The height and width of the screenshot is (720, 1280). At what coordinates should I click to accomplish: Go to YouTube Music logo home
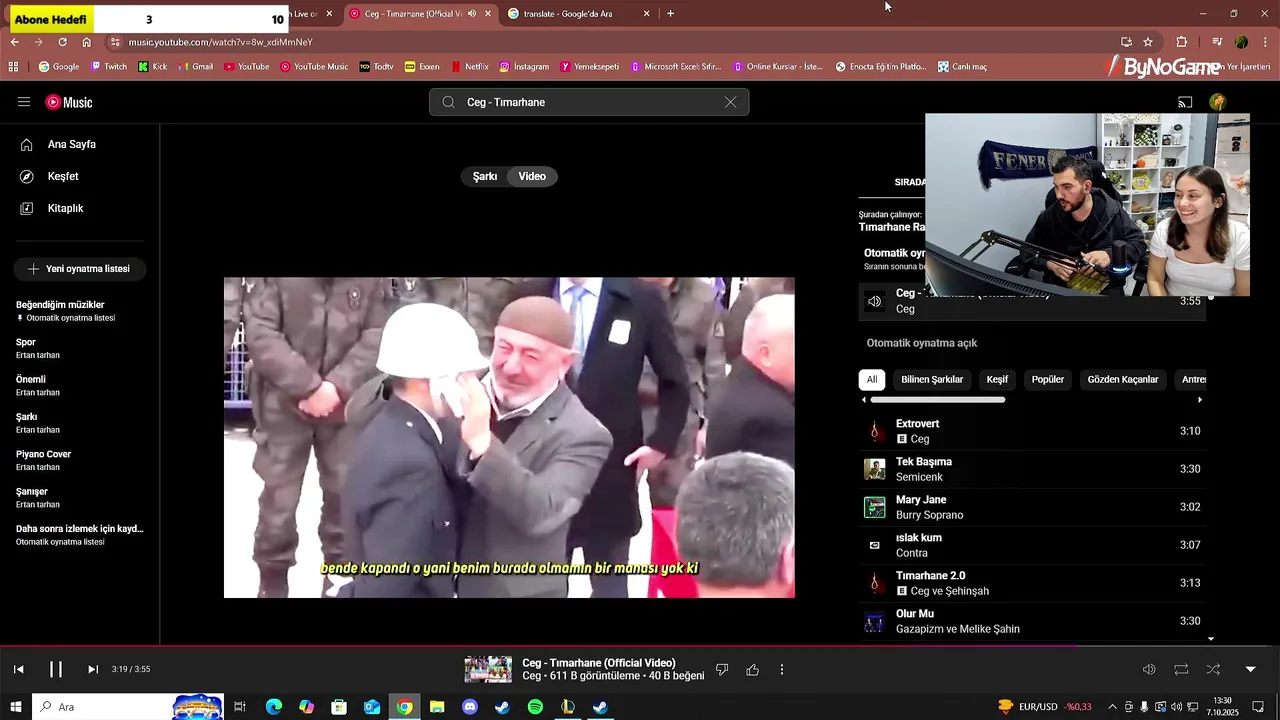[69, 102]
